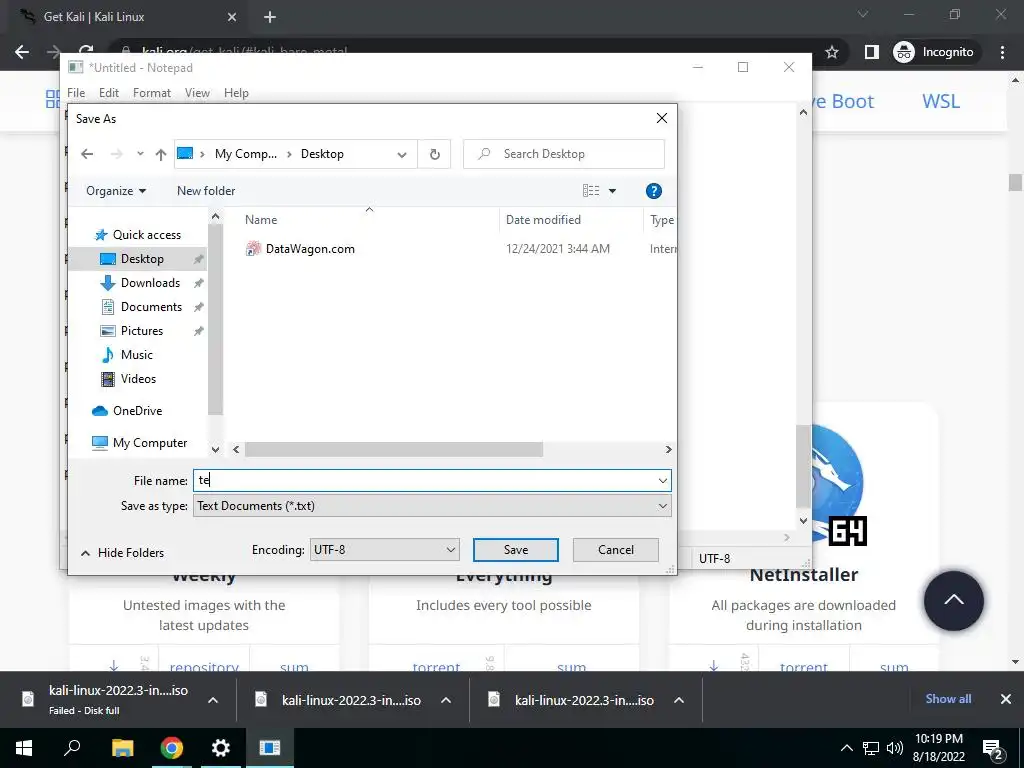Click the change view icon
This screenshot has height=768, width=1024.
pyautogui.click(x=591, y=191)
